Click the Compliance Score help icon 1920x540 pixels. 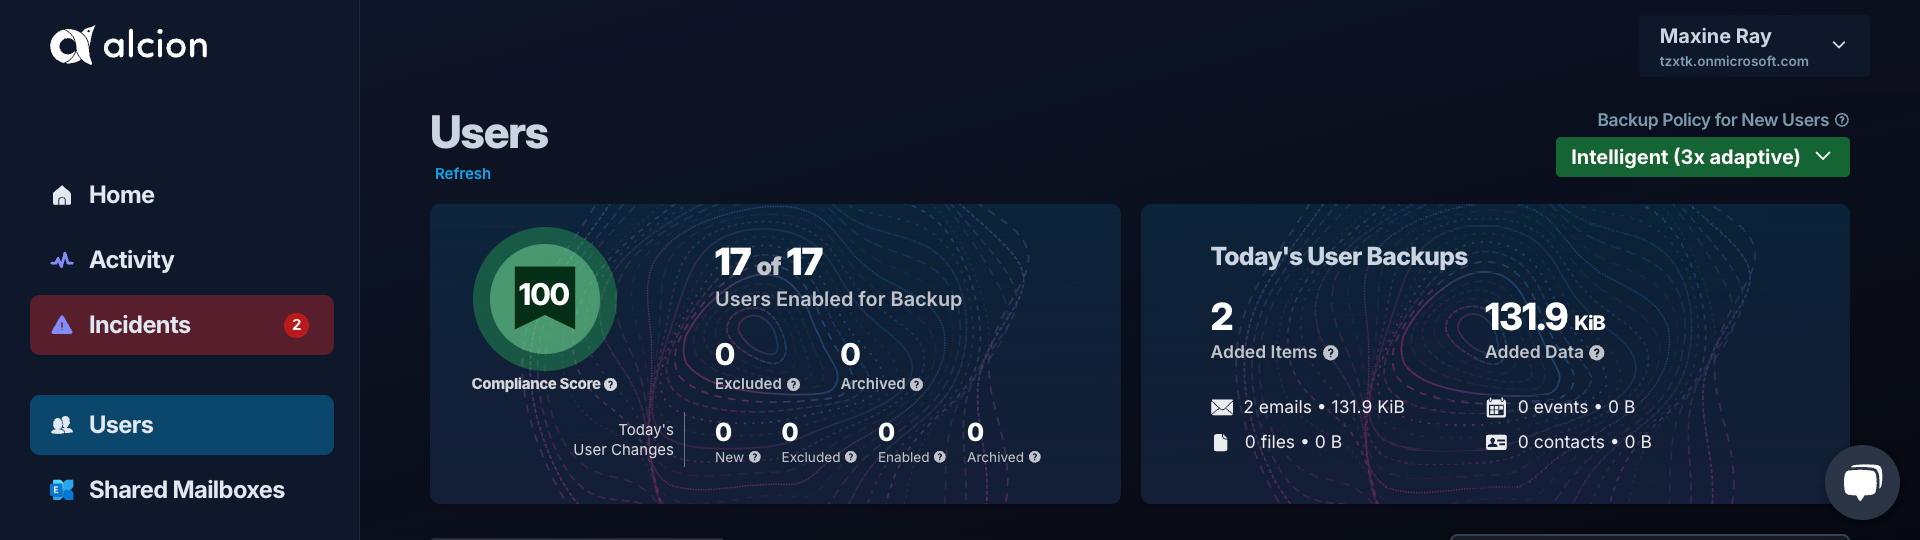click(x=611, y=384)
